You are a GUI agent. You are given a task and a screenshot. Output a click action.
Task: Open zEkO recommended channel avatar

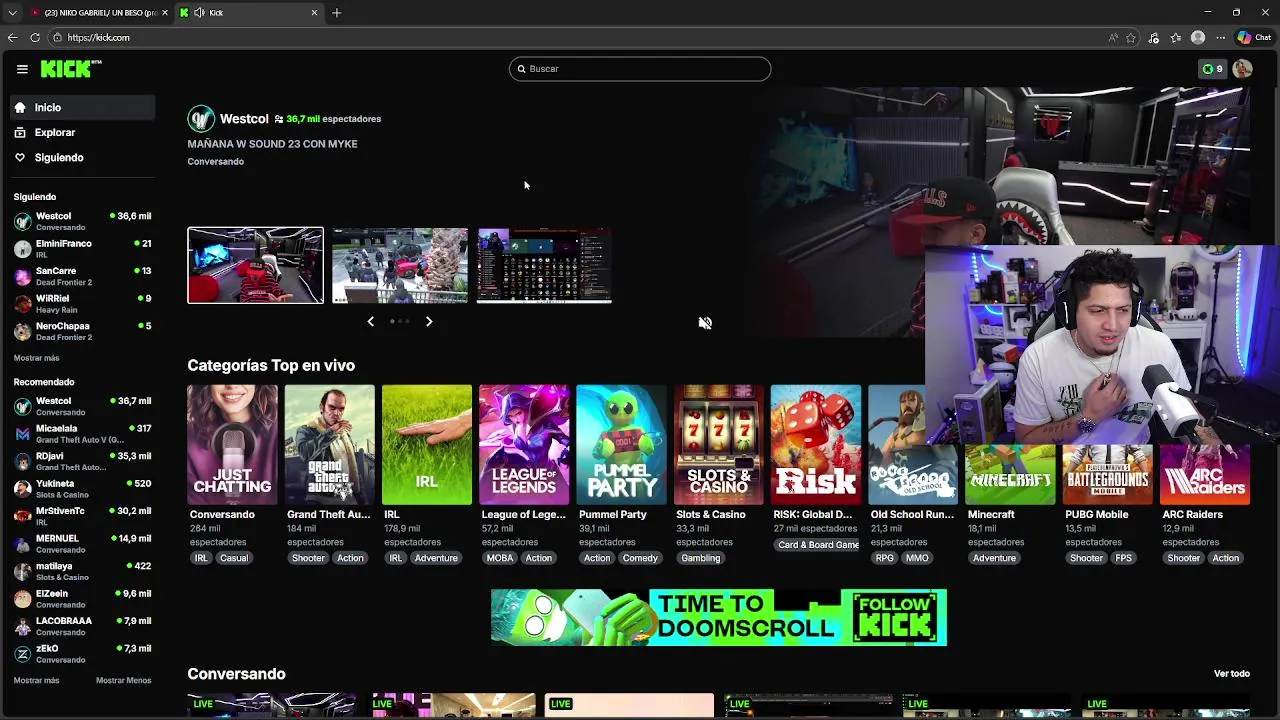coord(22,654)
